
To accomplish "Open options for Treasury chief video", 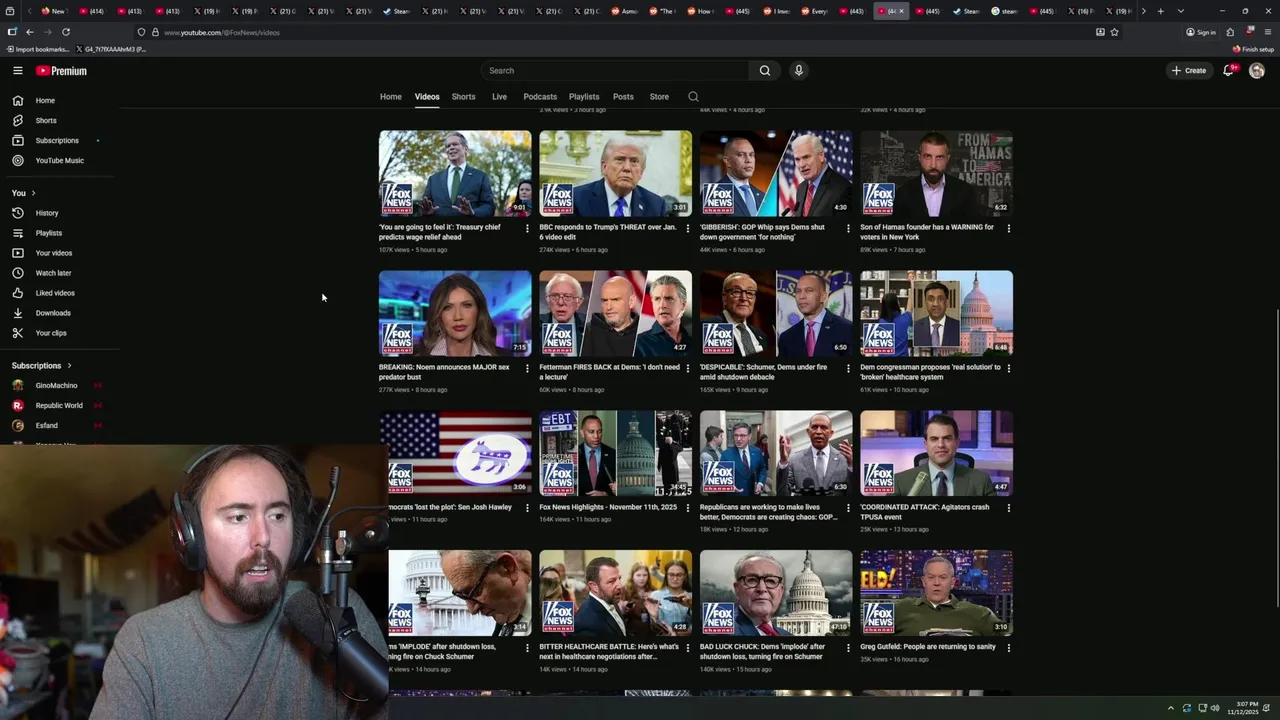I will (x=527, y=228).
